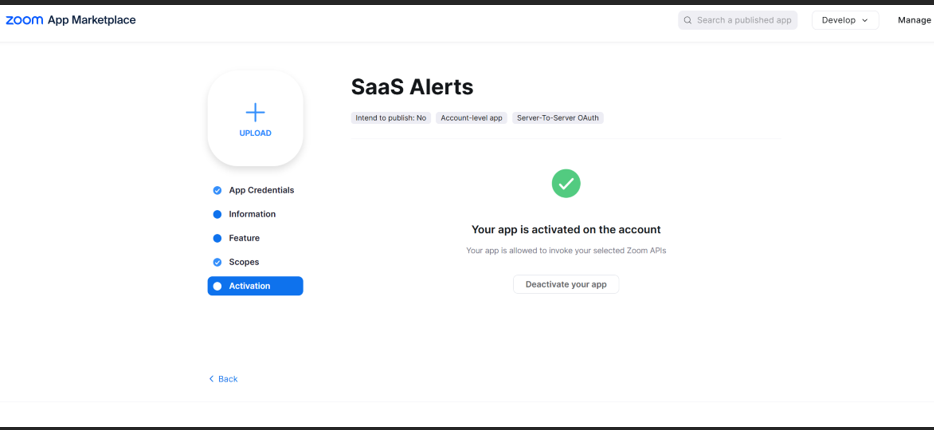Screen dimensions: 934x430
Task: Click the Activation step circle indicator
Action: pos(217,286)
